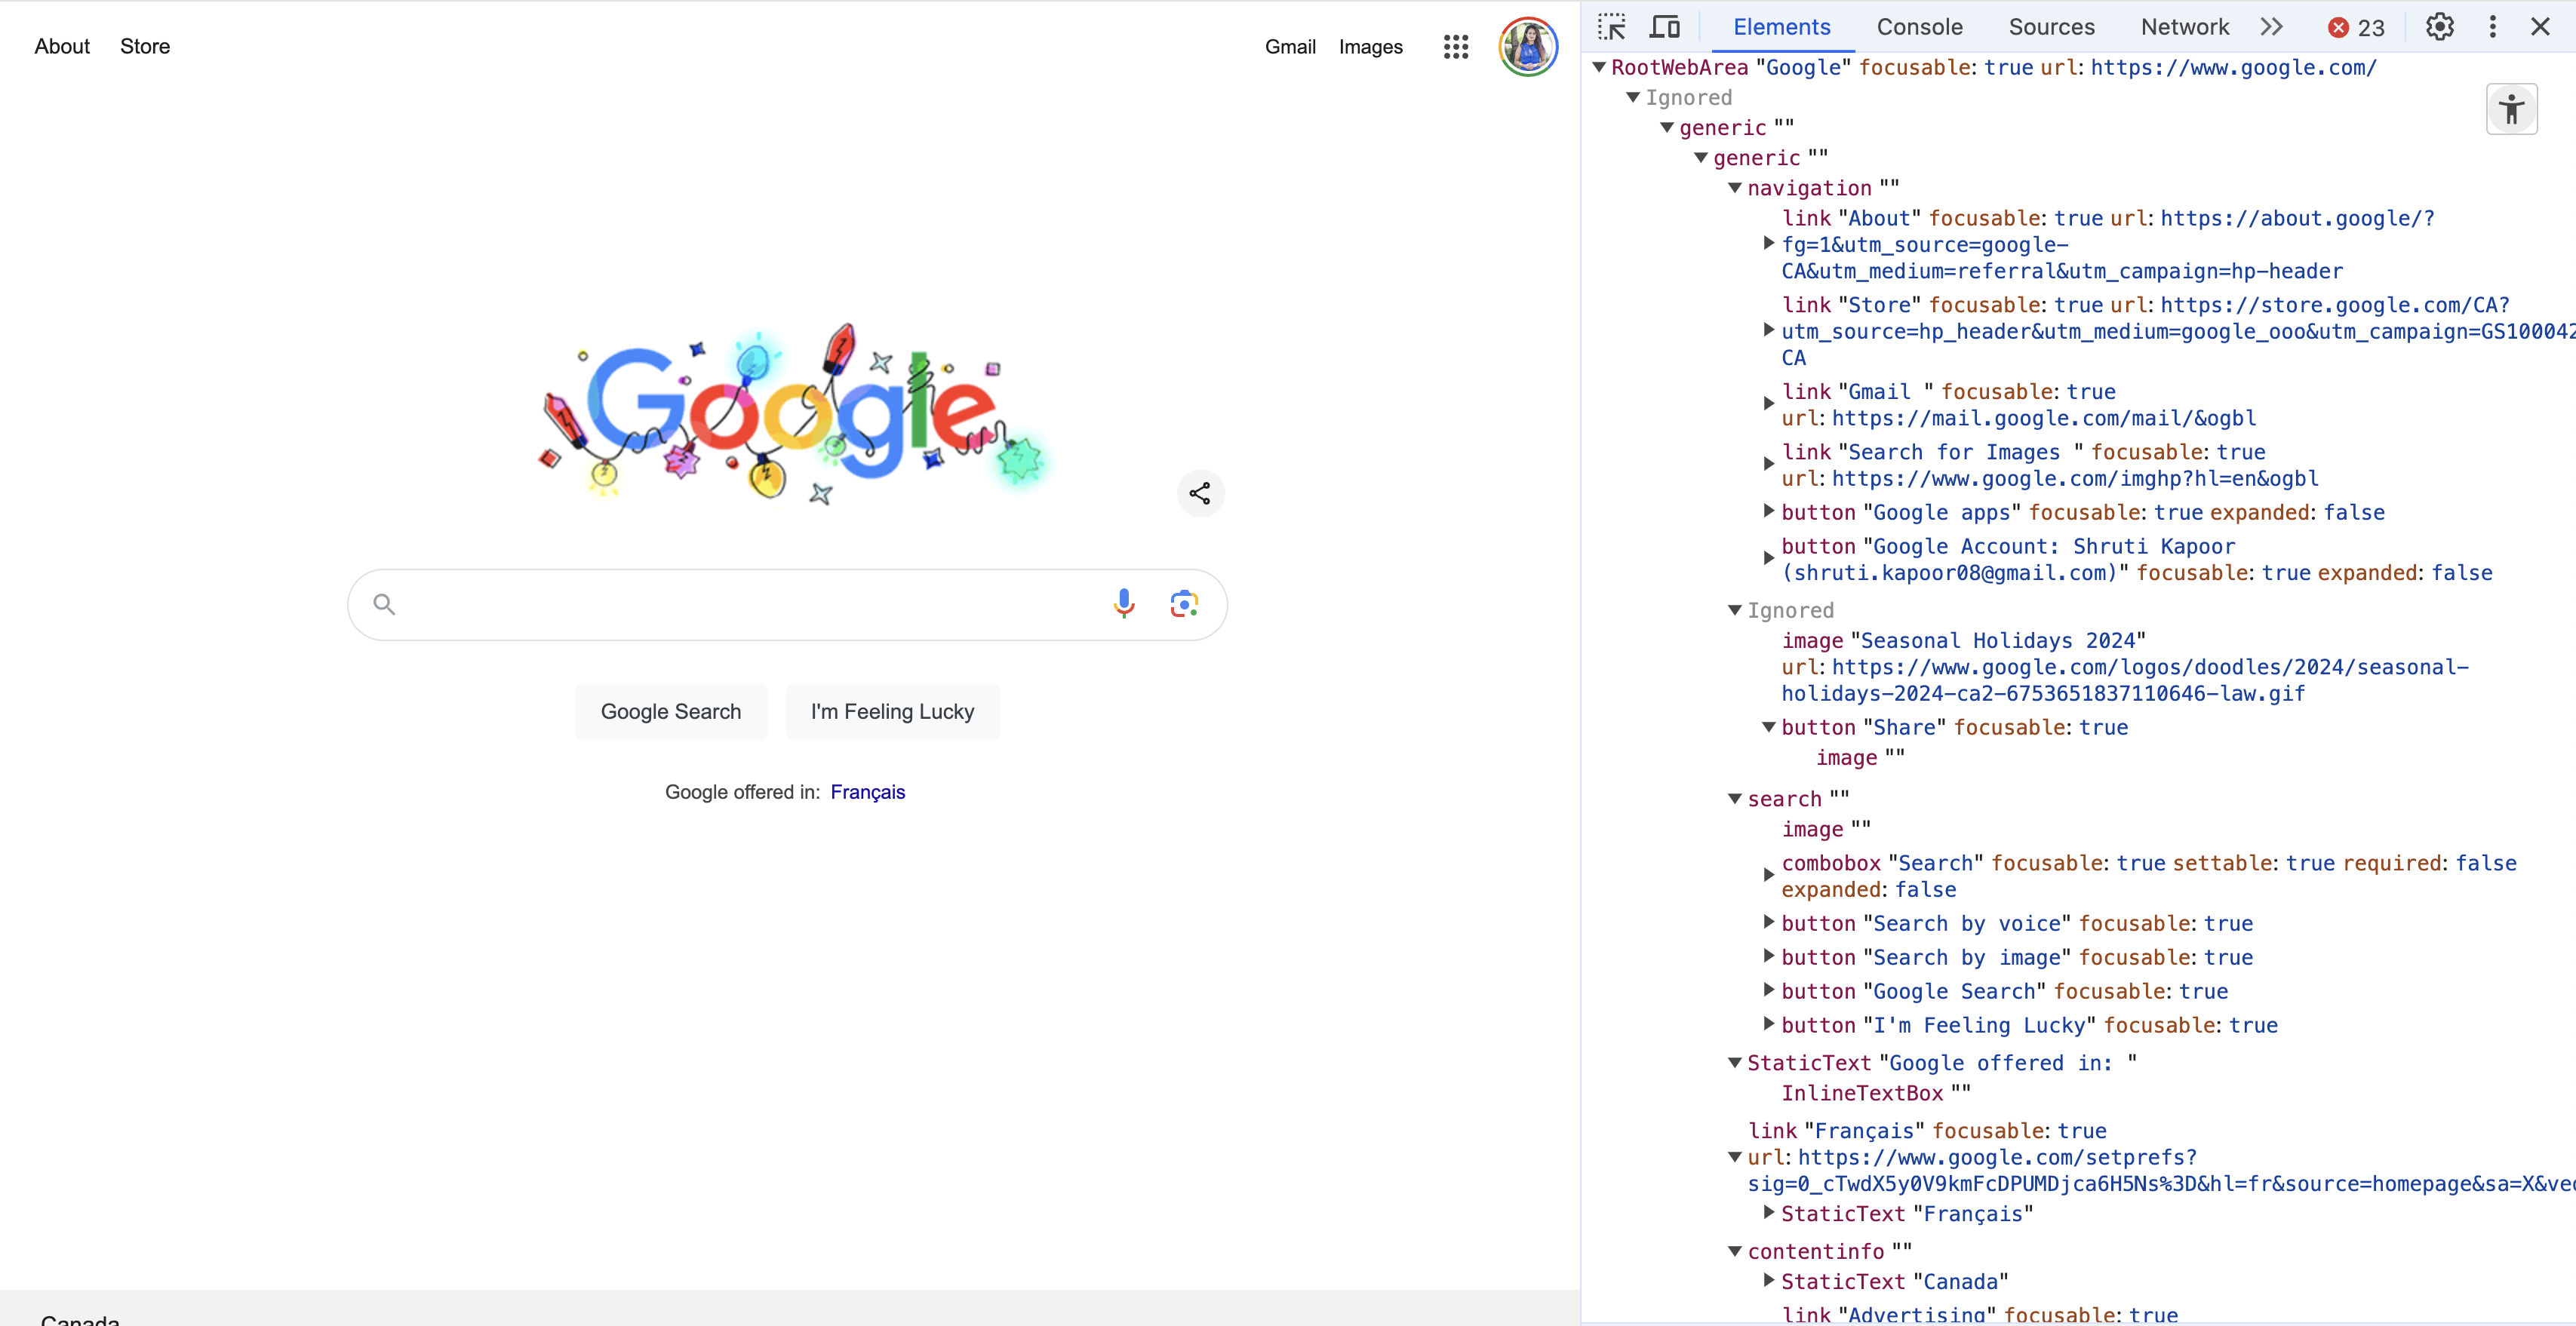Expand button Google Search node
2576x1326 pixels.
(1769, 990)
